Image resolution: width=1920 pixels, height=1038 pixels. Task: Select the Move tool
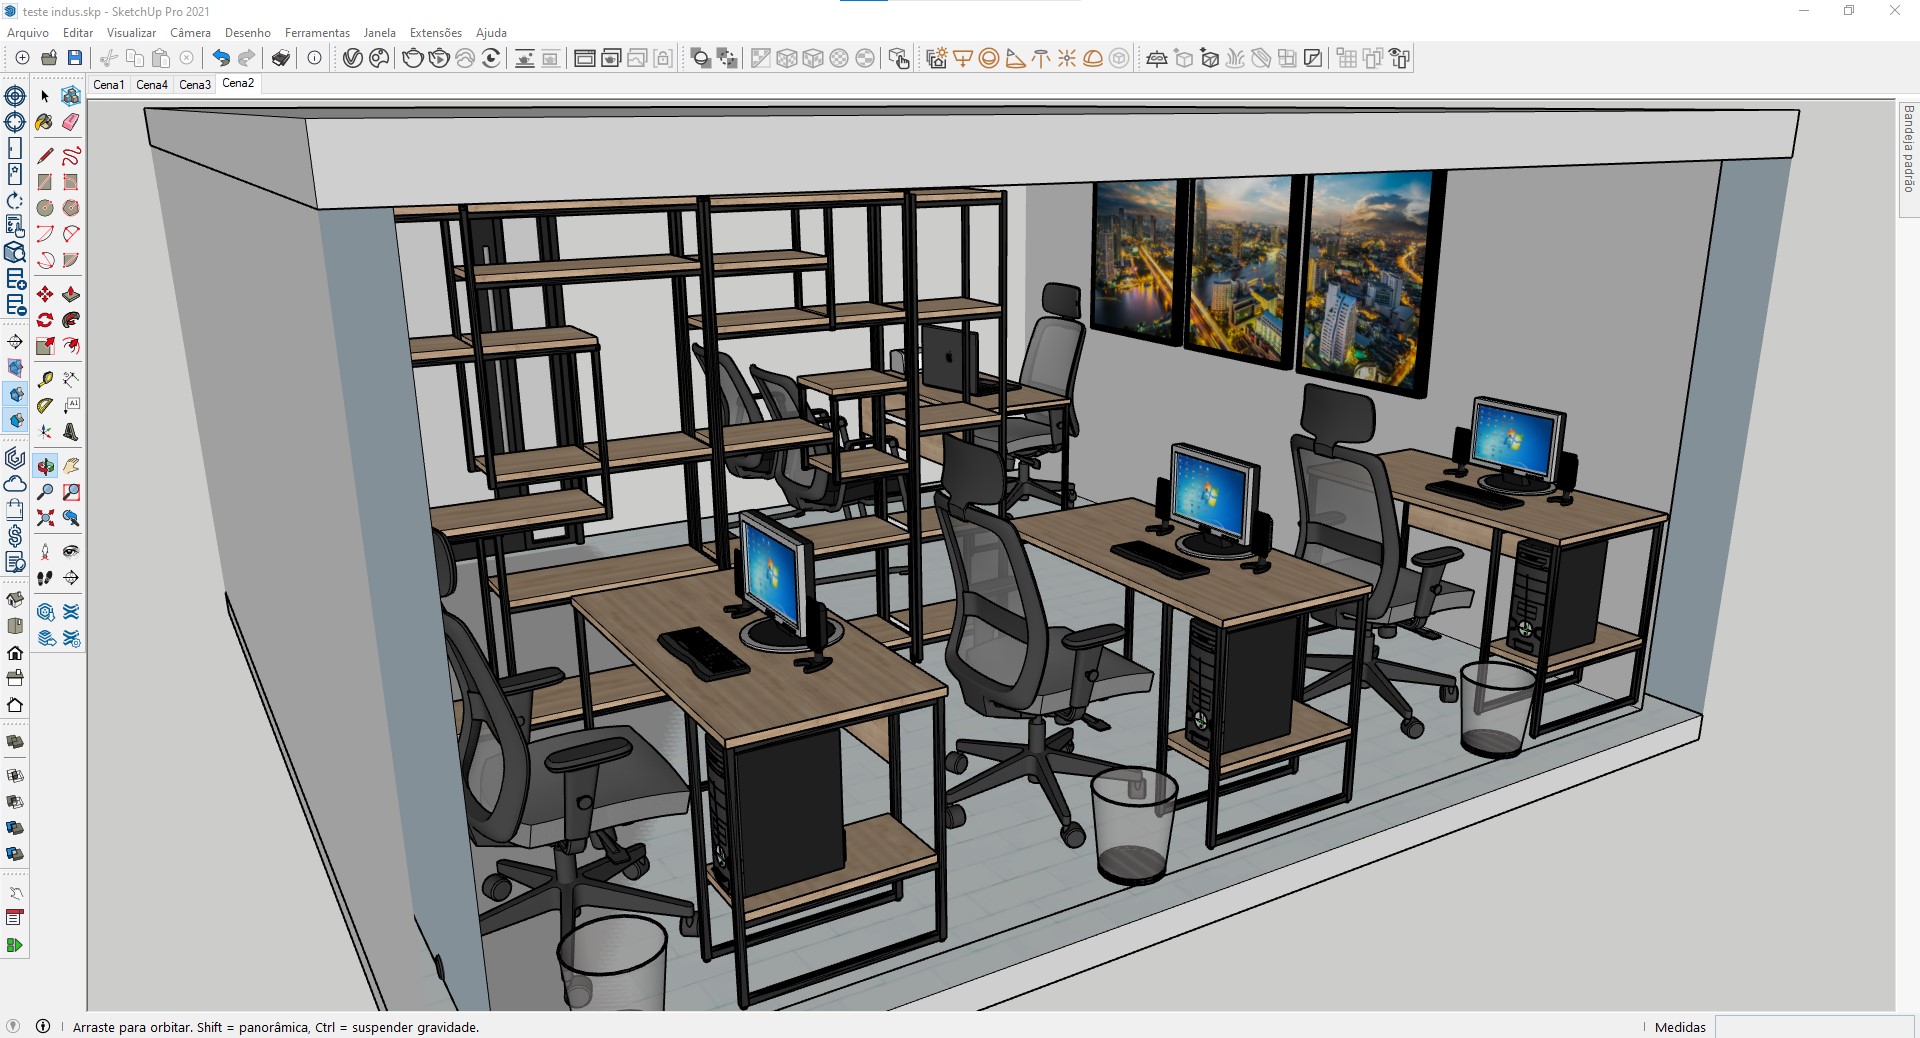[44, 294]
